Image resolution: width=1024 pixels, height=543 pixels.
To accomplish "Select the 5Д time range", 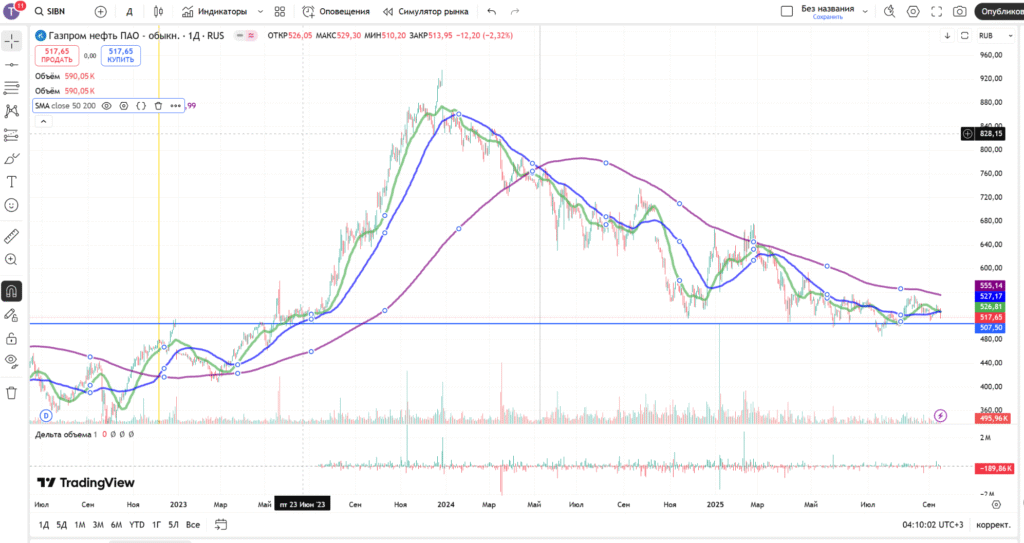I will click(x=61, y=525).
